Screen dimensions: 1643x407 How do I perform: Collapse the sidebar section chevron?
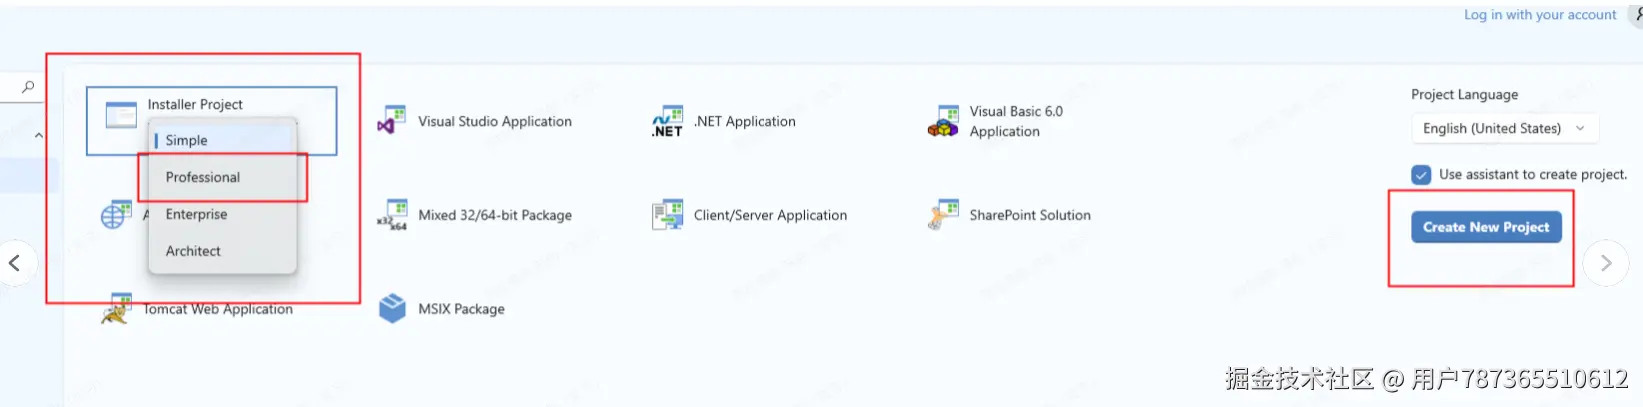(39, 135)
